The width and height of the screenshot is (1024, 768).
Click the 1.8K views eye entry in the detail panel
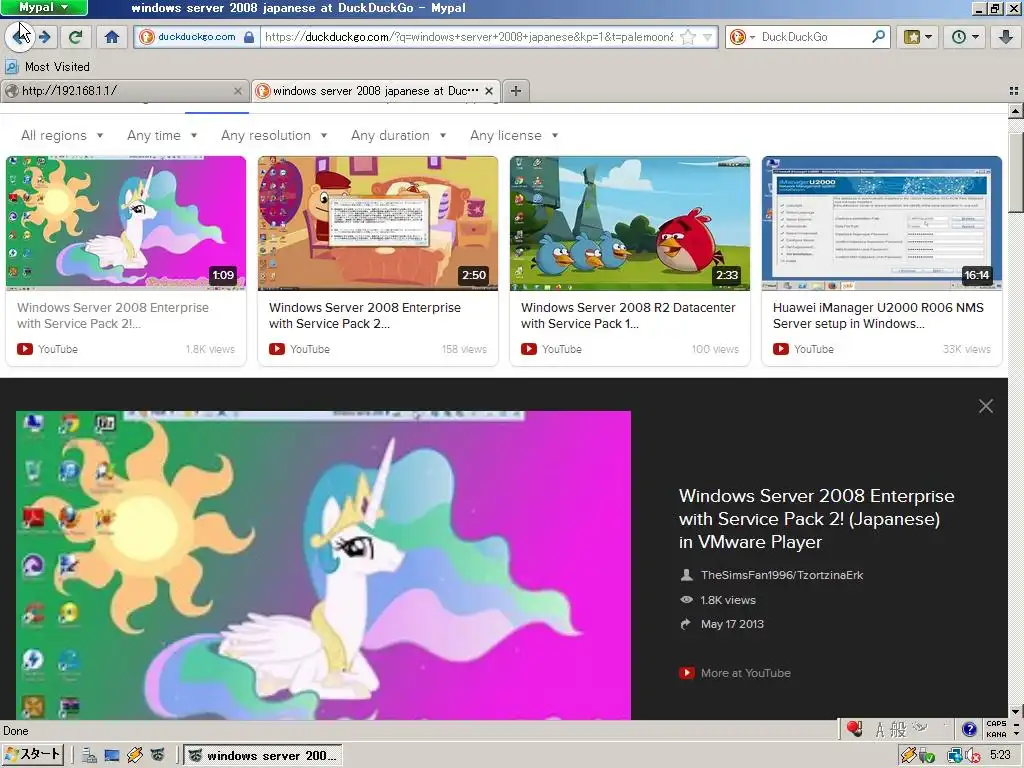(x=718, y=600)
